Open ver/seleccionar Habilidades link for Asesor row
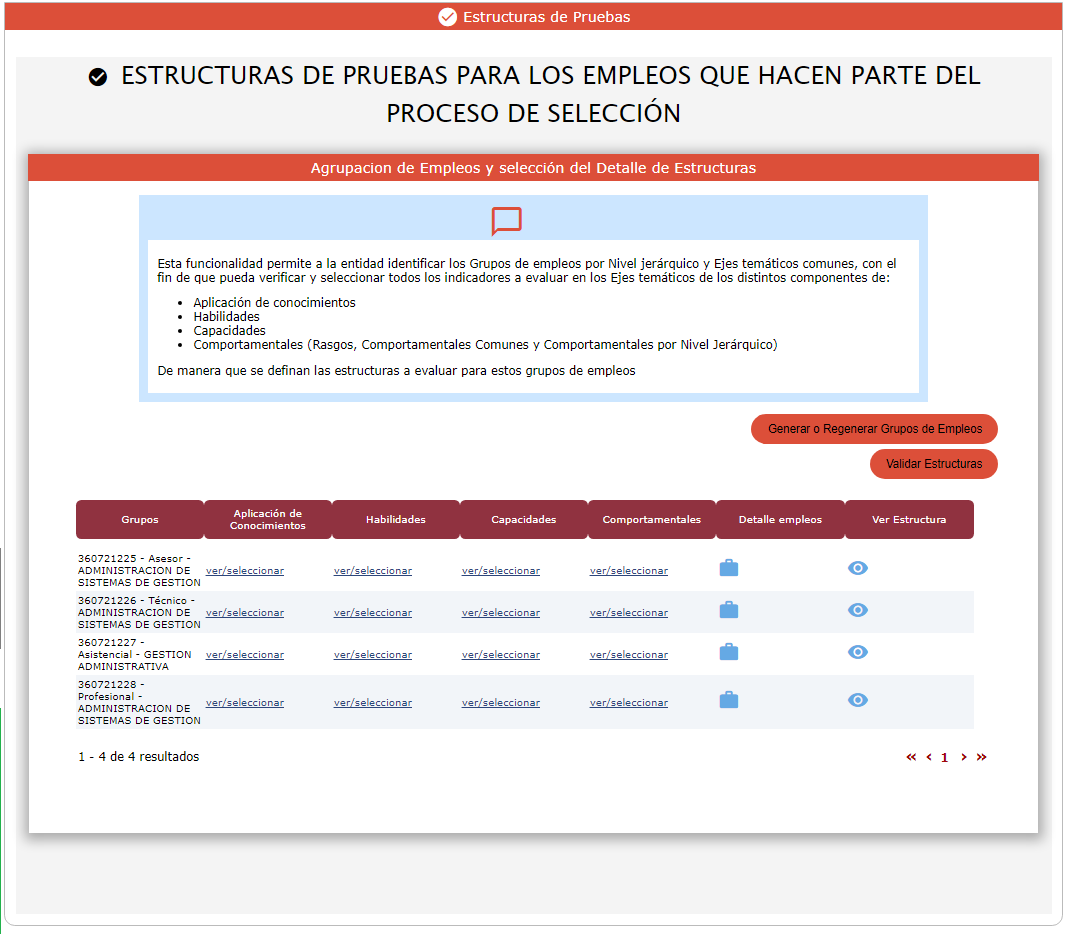The width and height of the screenshot is (1069, 934). click(x=372, y=571)
